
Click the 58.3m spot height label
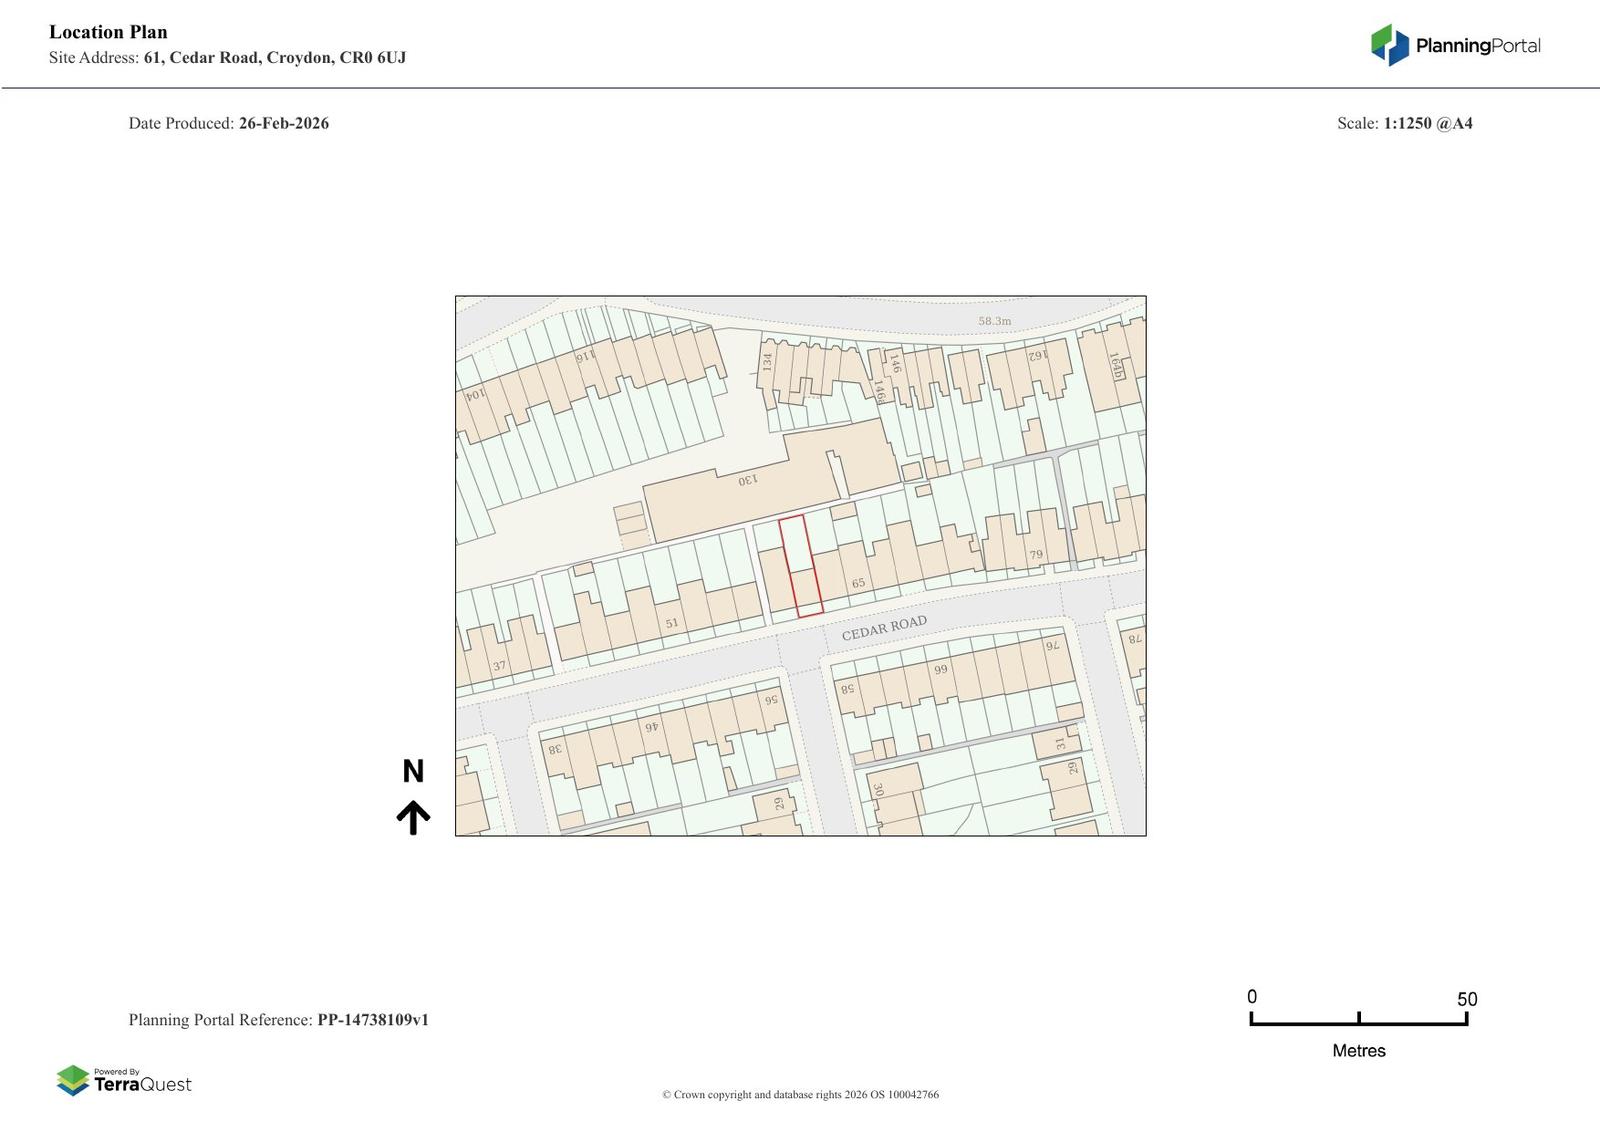pos(994,321)
